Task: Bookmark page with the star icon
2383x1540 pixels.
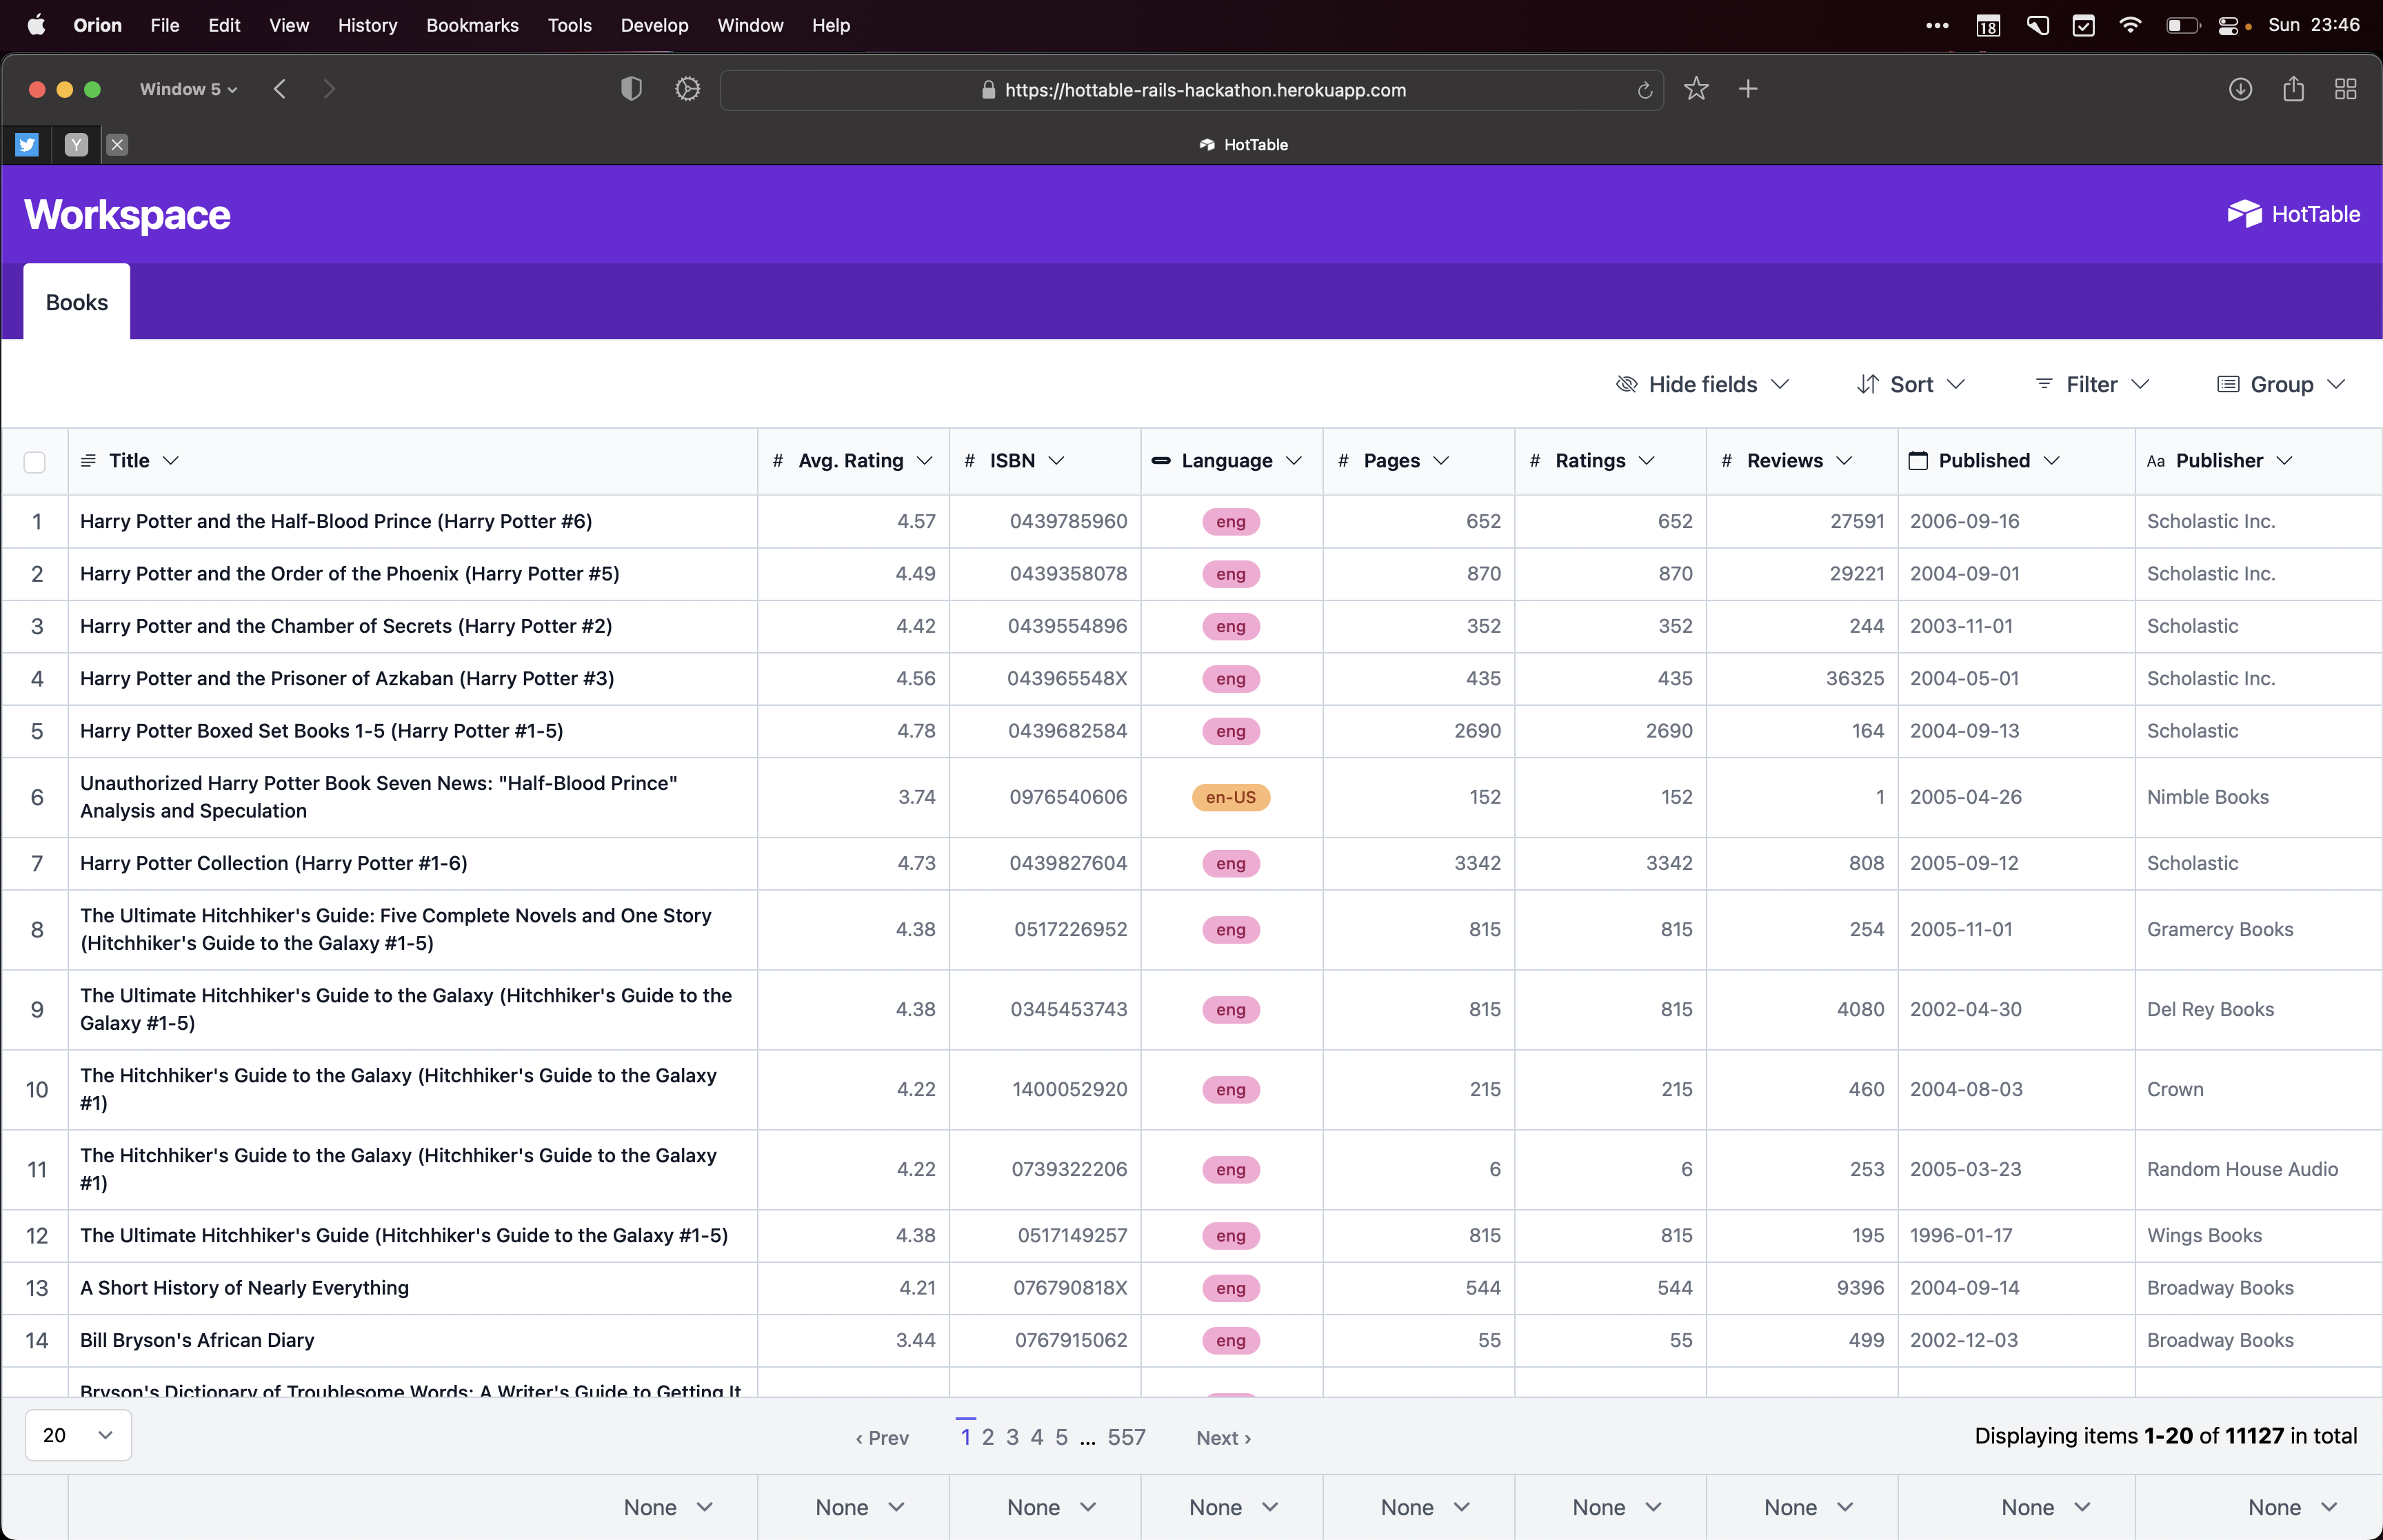Action: [x=1696, y=89]
